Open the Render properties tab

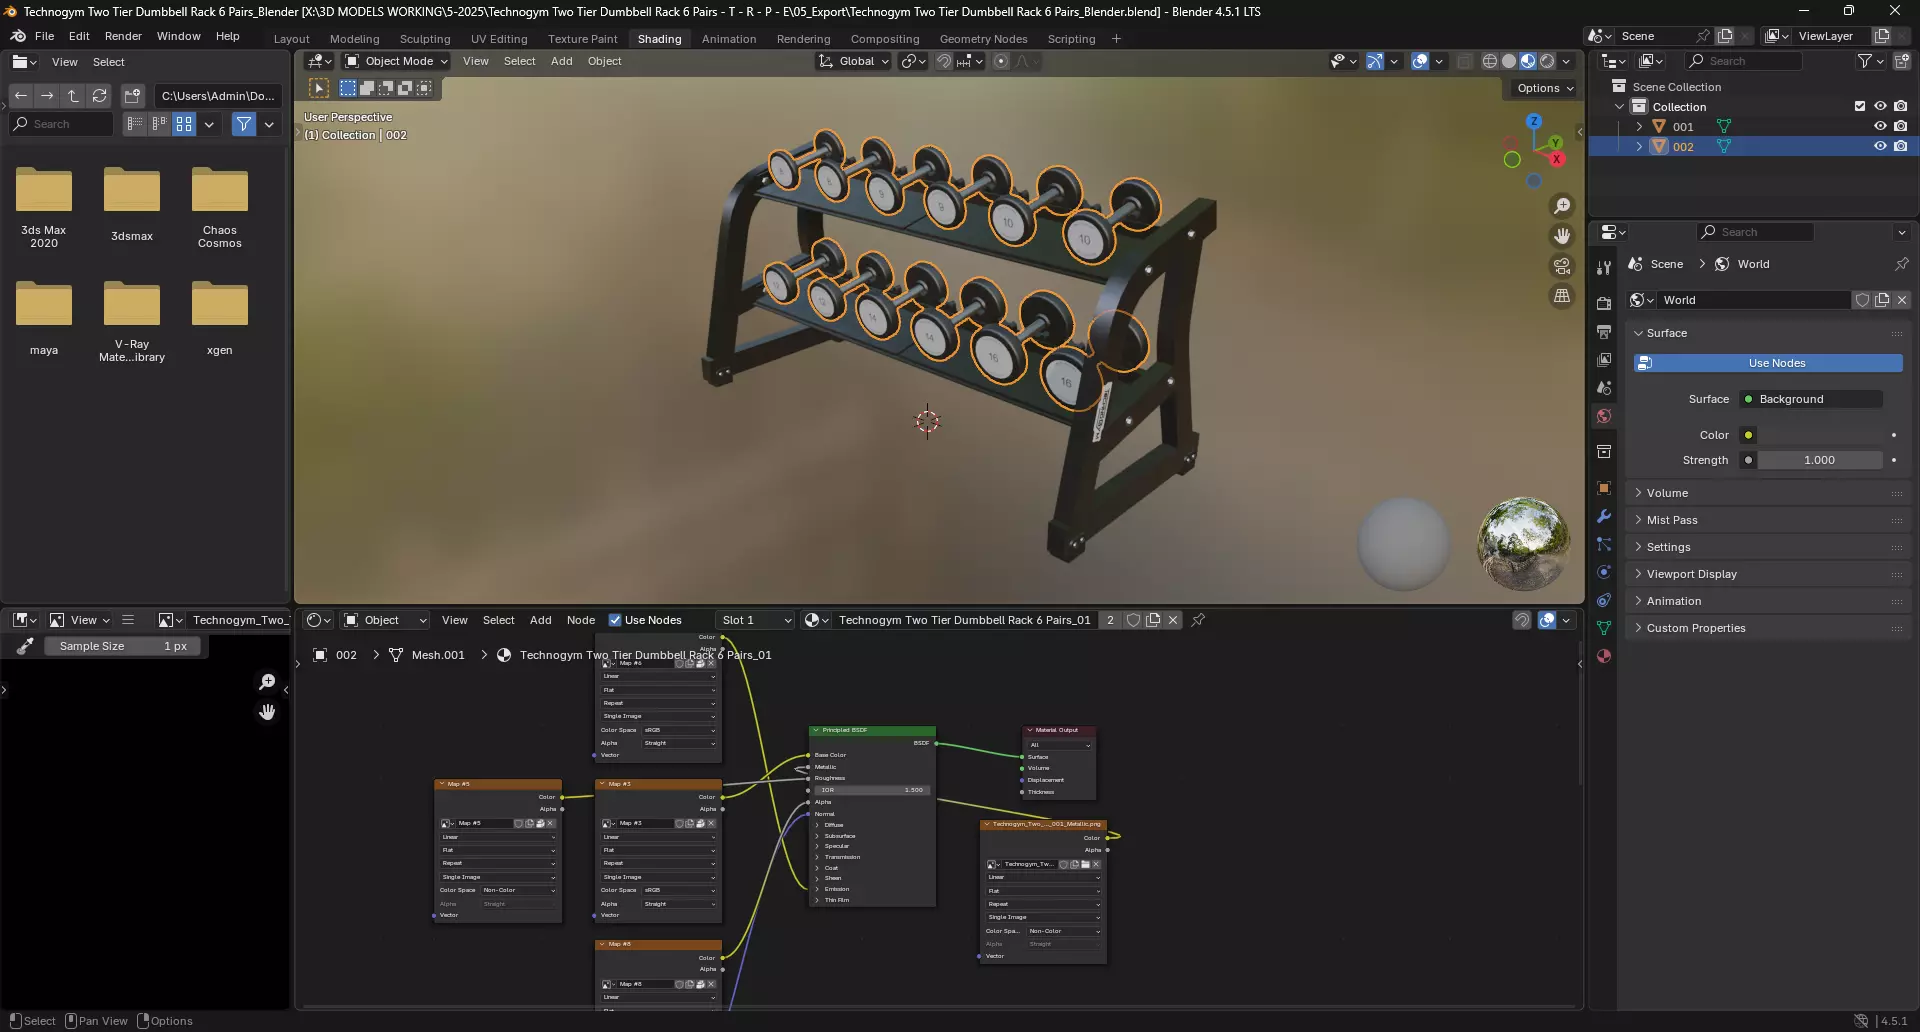(1604, 304)
